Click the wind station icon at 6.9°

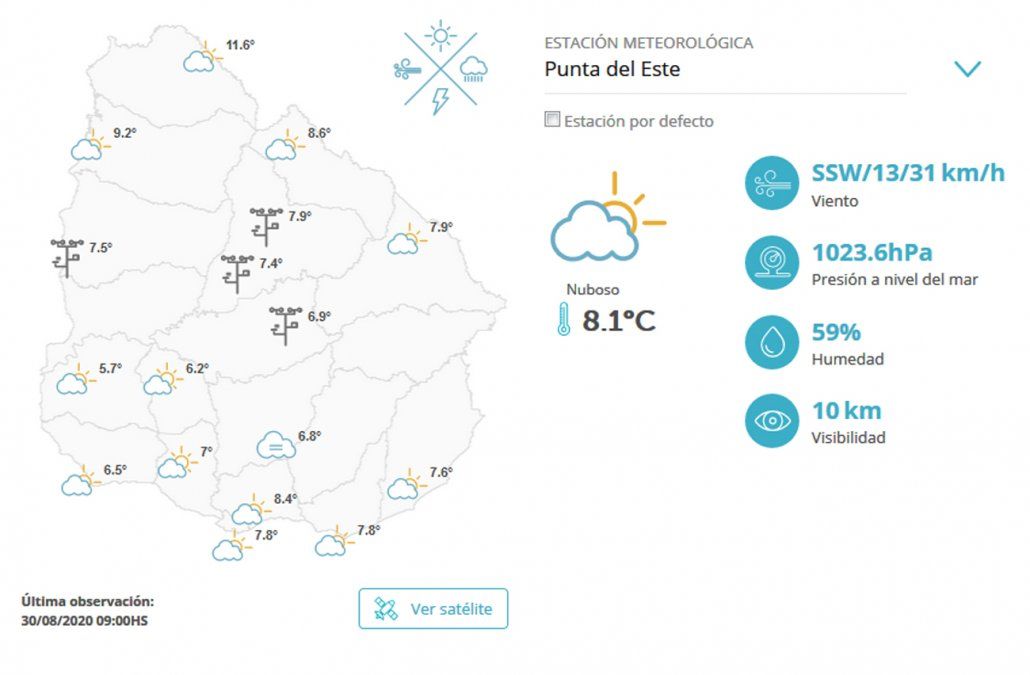pos(285,325)
